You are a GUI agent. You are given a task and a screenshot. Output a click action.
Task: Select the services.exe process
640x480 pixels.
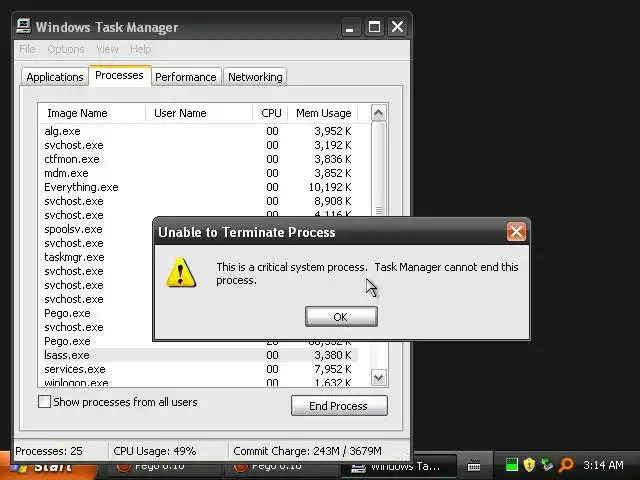(75, 369)
